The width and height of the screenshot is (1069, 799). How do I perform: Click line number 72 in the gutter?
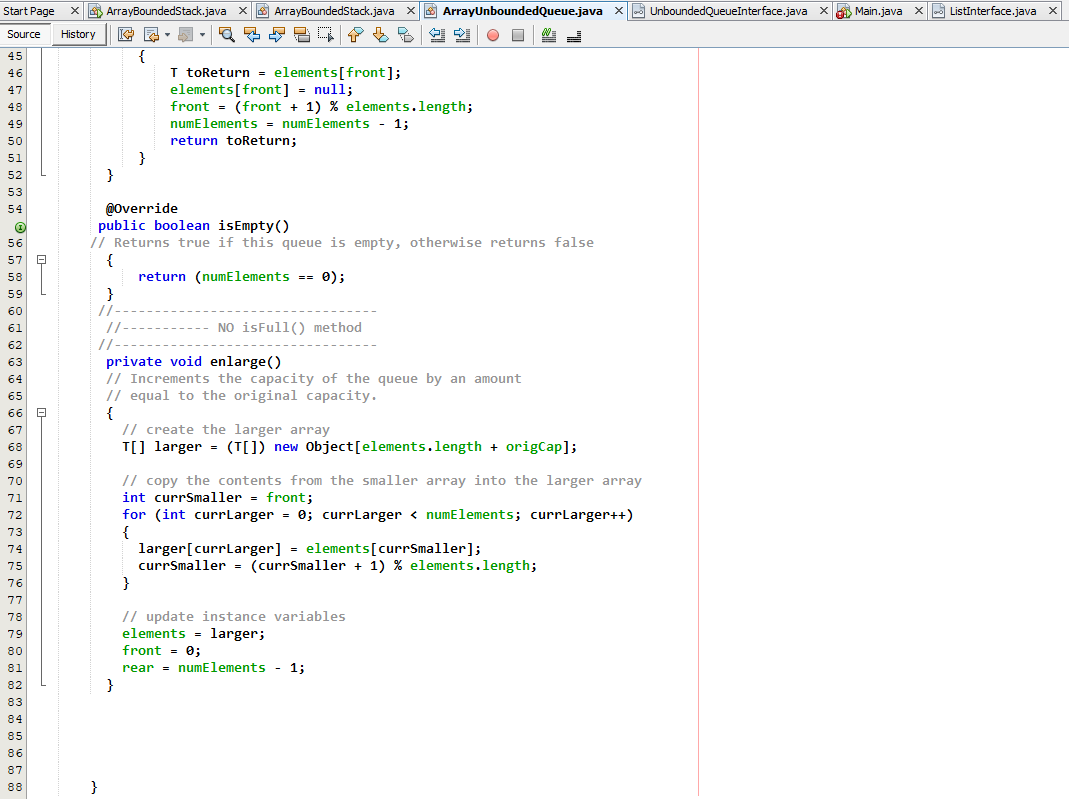pyautogui.click(x=15, y=515)
